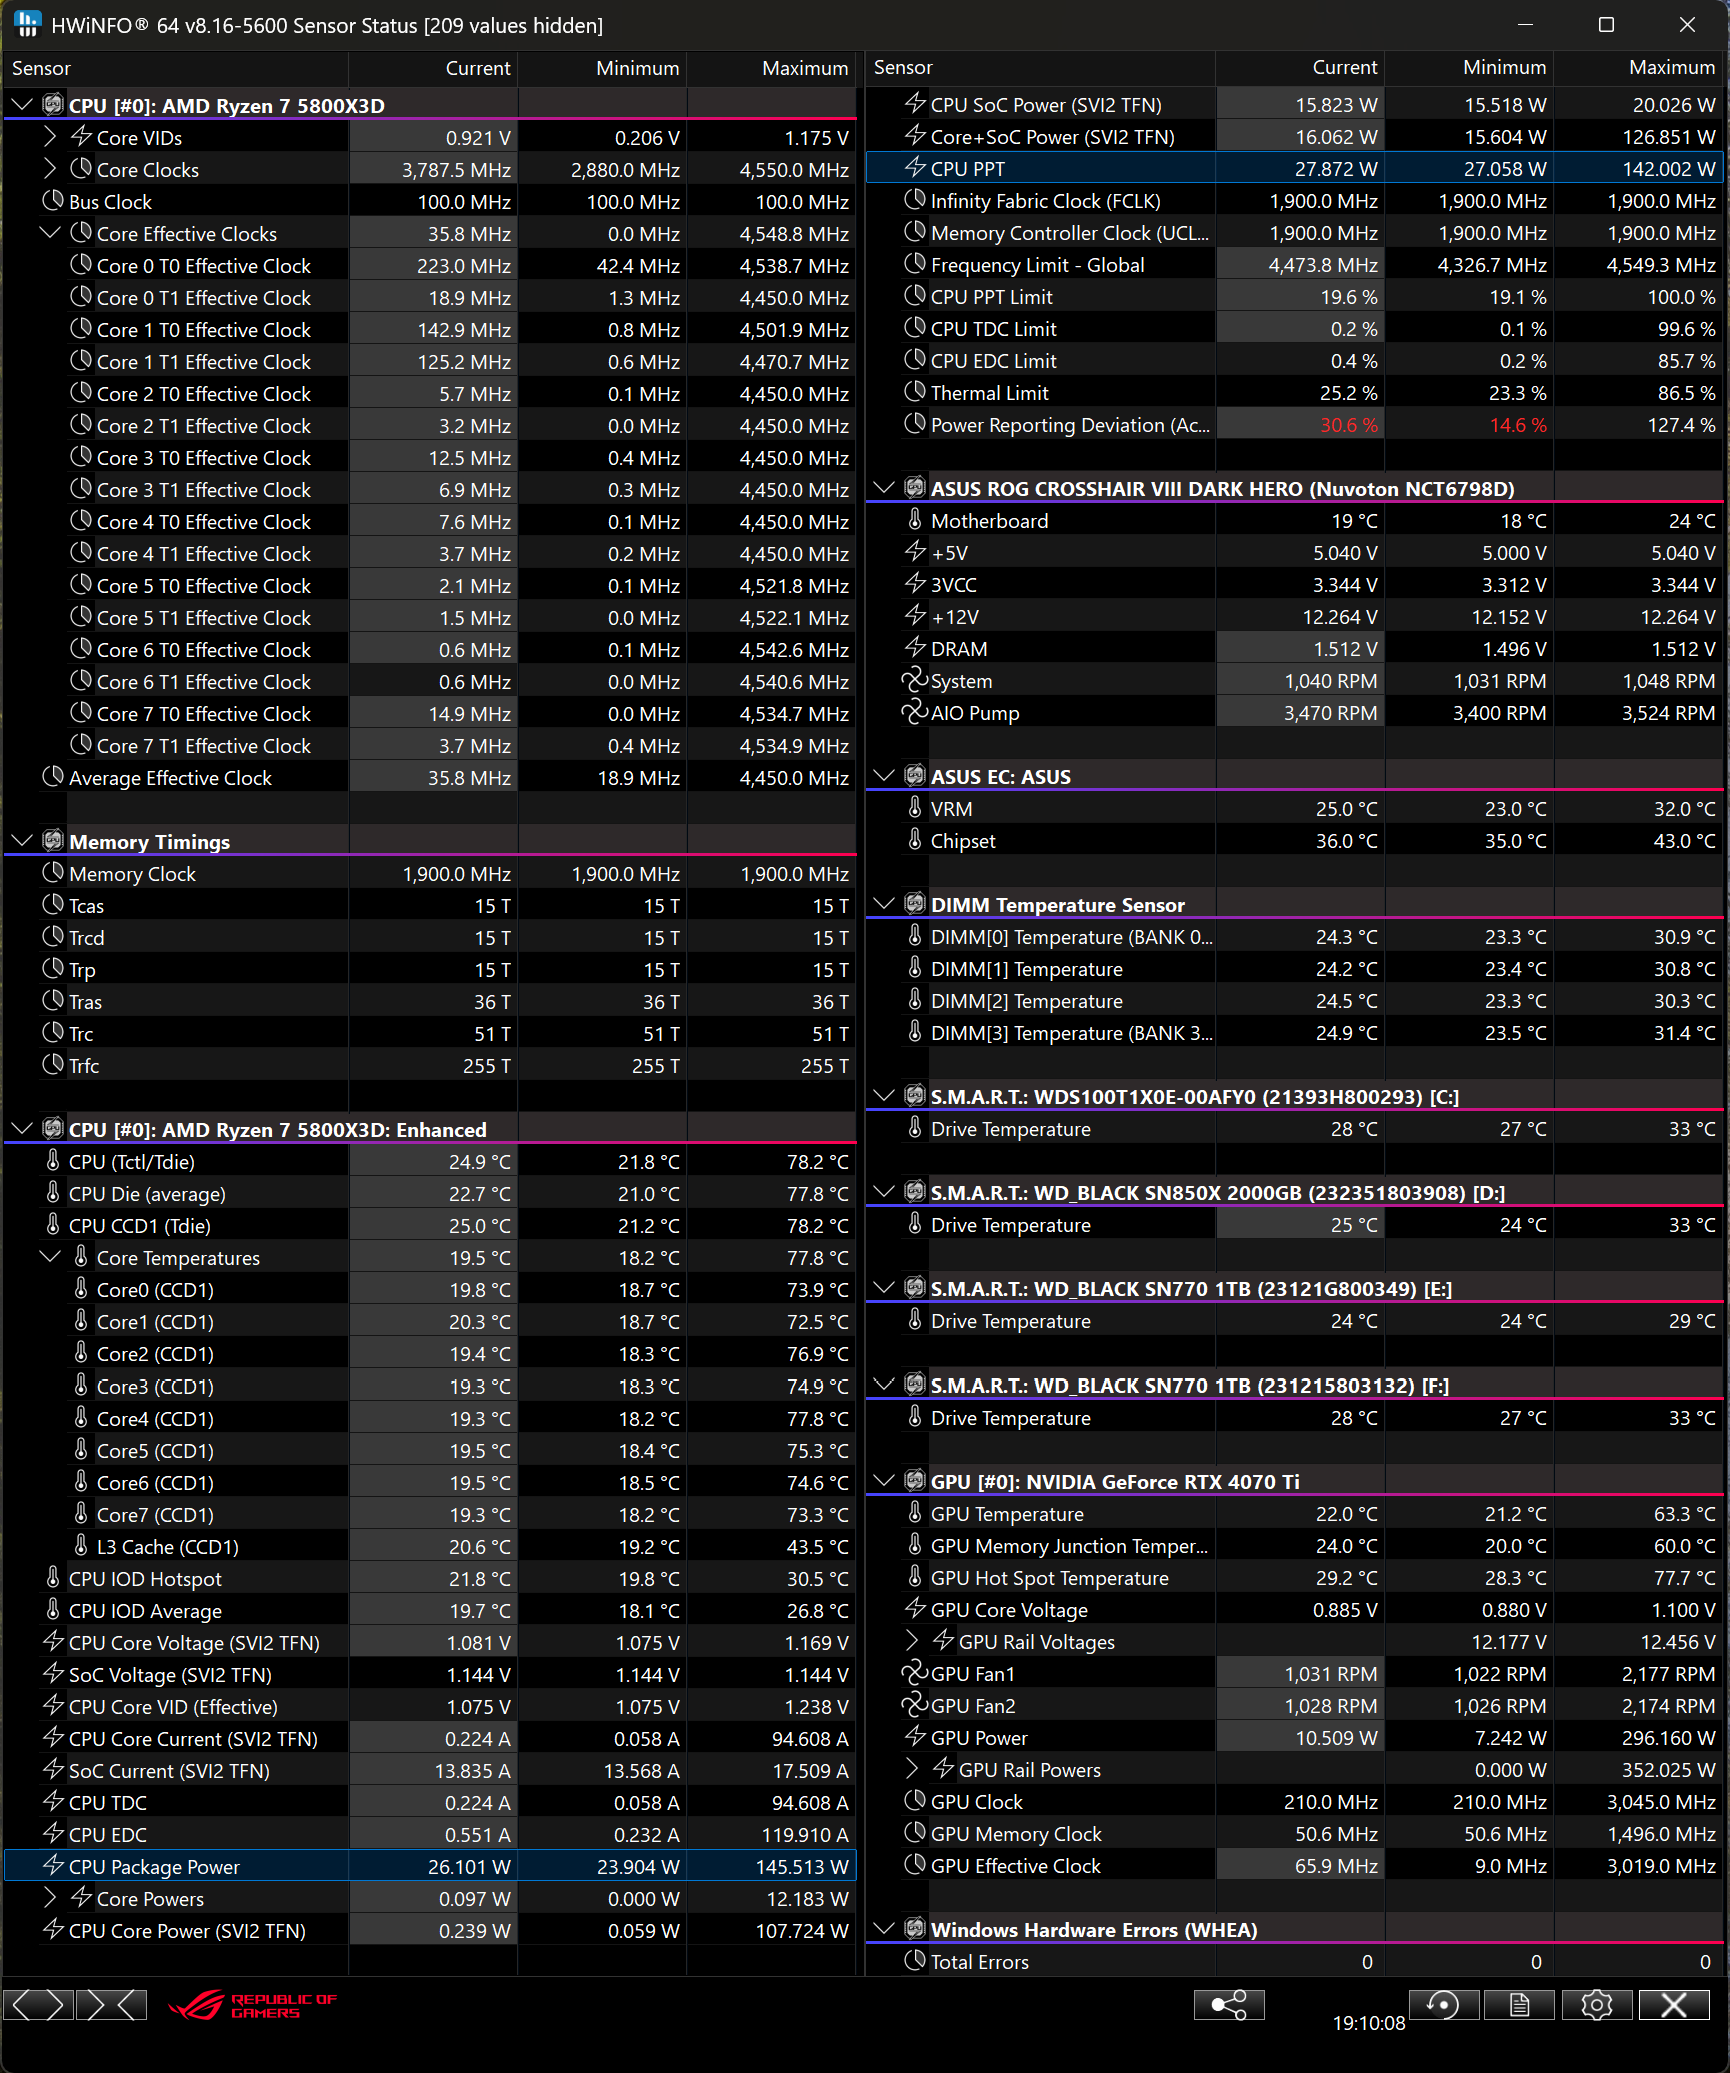Click the chip icon beside ASUS EC: ASUS
Screen dimensions: 1730x2073
pyautogui.click(x=914, y=776)
